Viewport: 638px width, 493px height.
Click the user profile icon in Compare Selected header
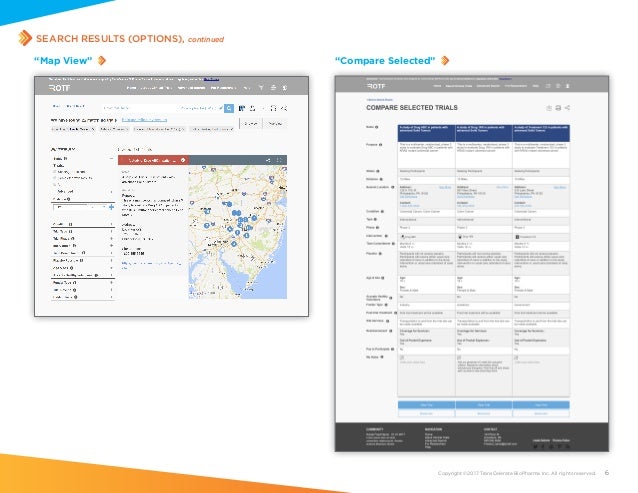(x=567, y=86)
